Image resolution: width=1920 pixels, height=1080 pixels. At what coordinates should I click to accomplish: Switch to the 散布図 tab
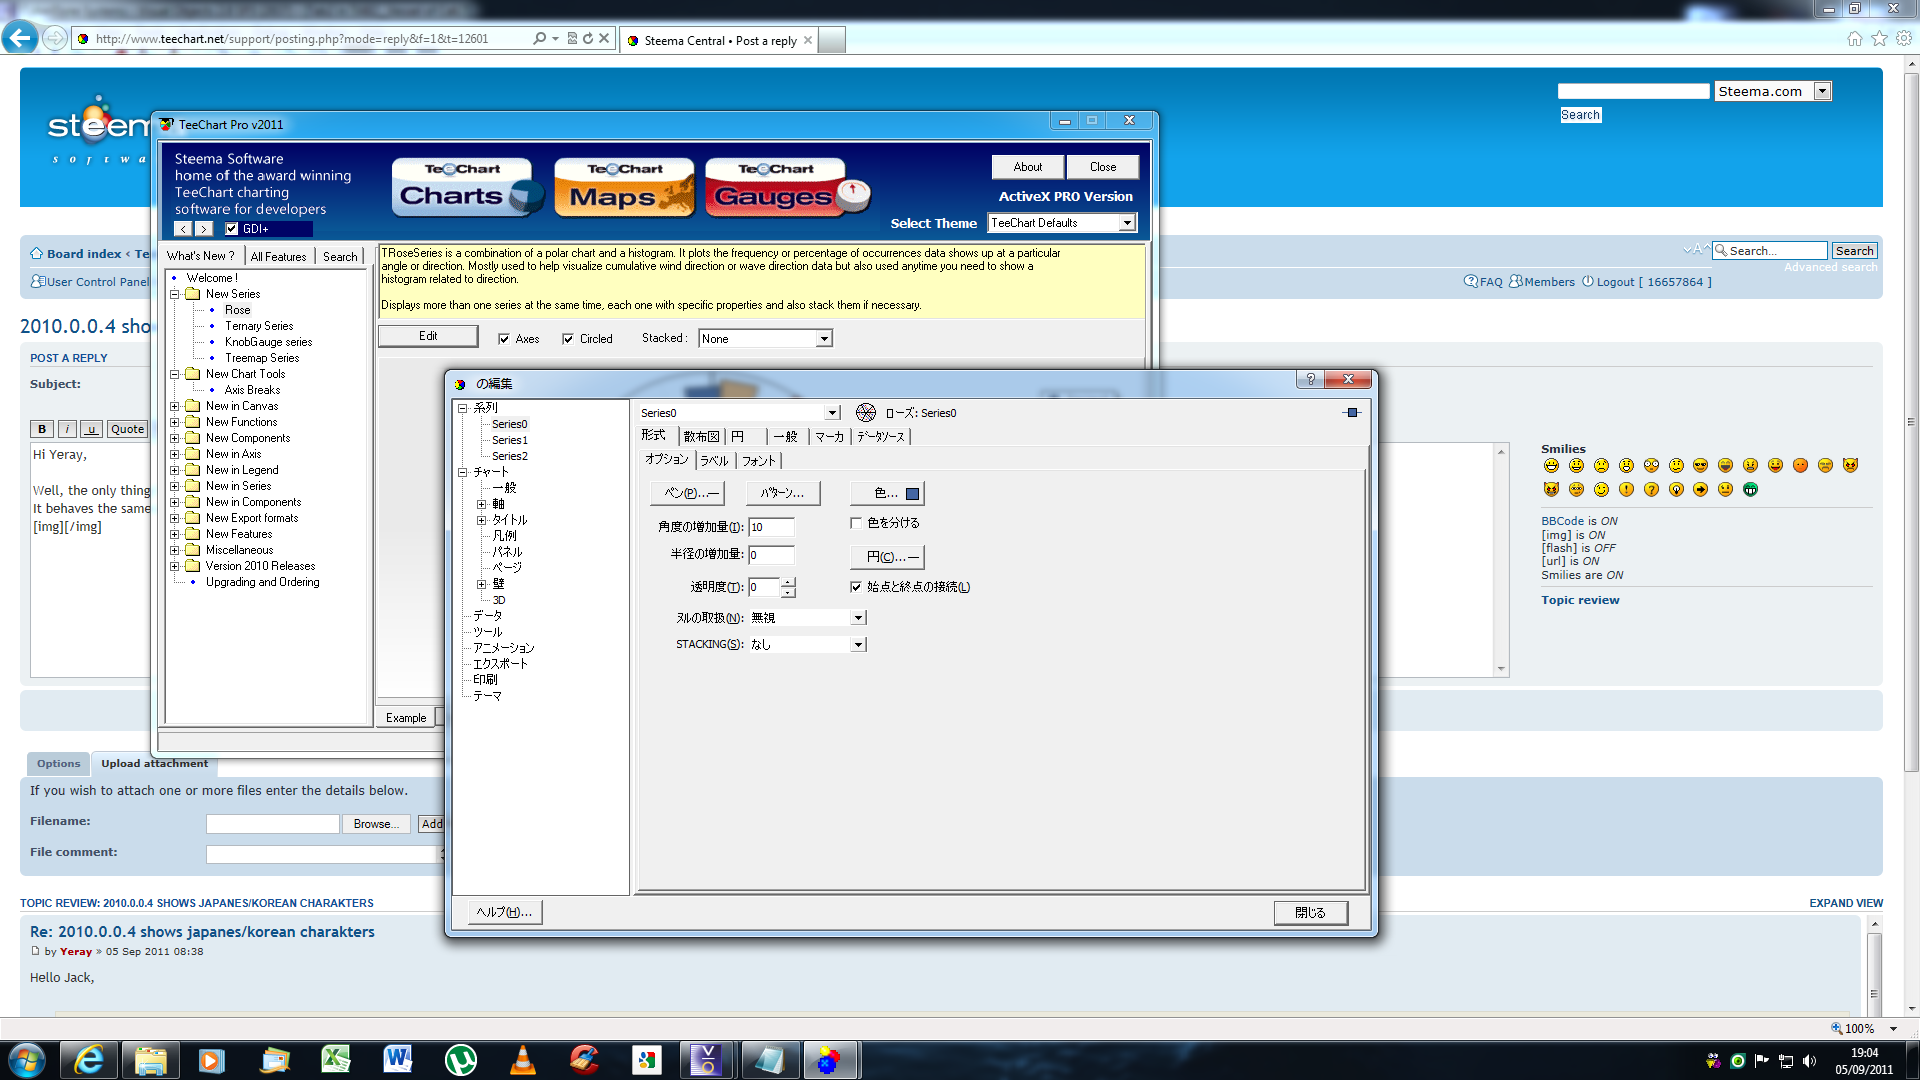701,437
